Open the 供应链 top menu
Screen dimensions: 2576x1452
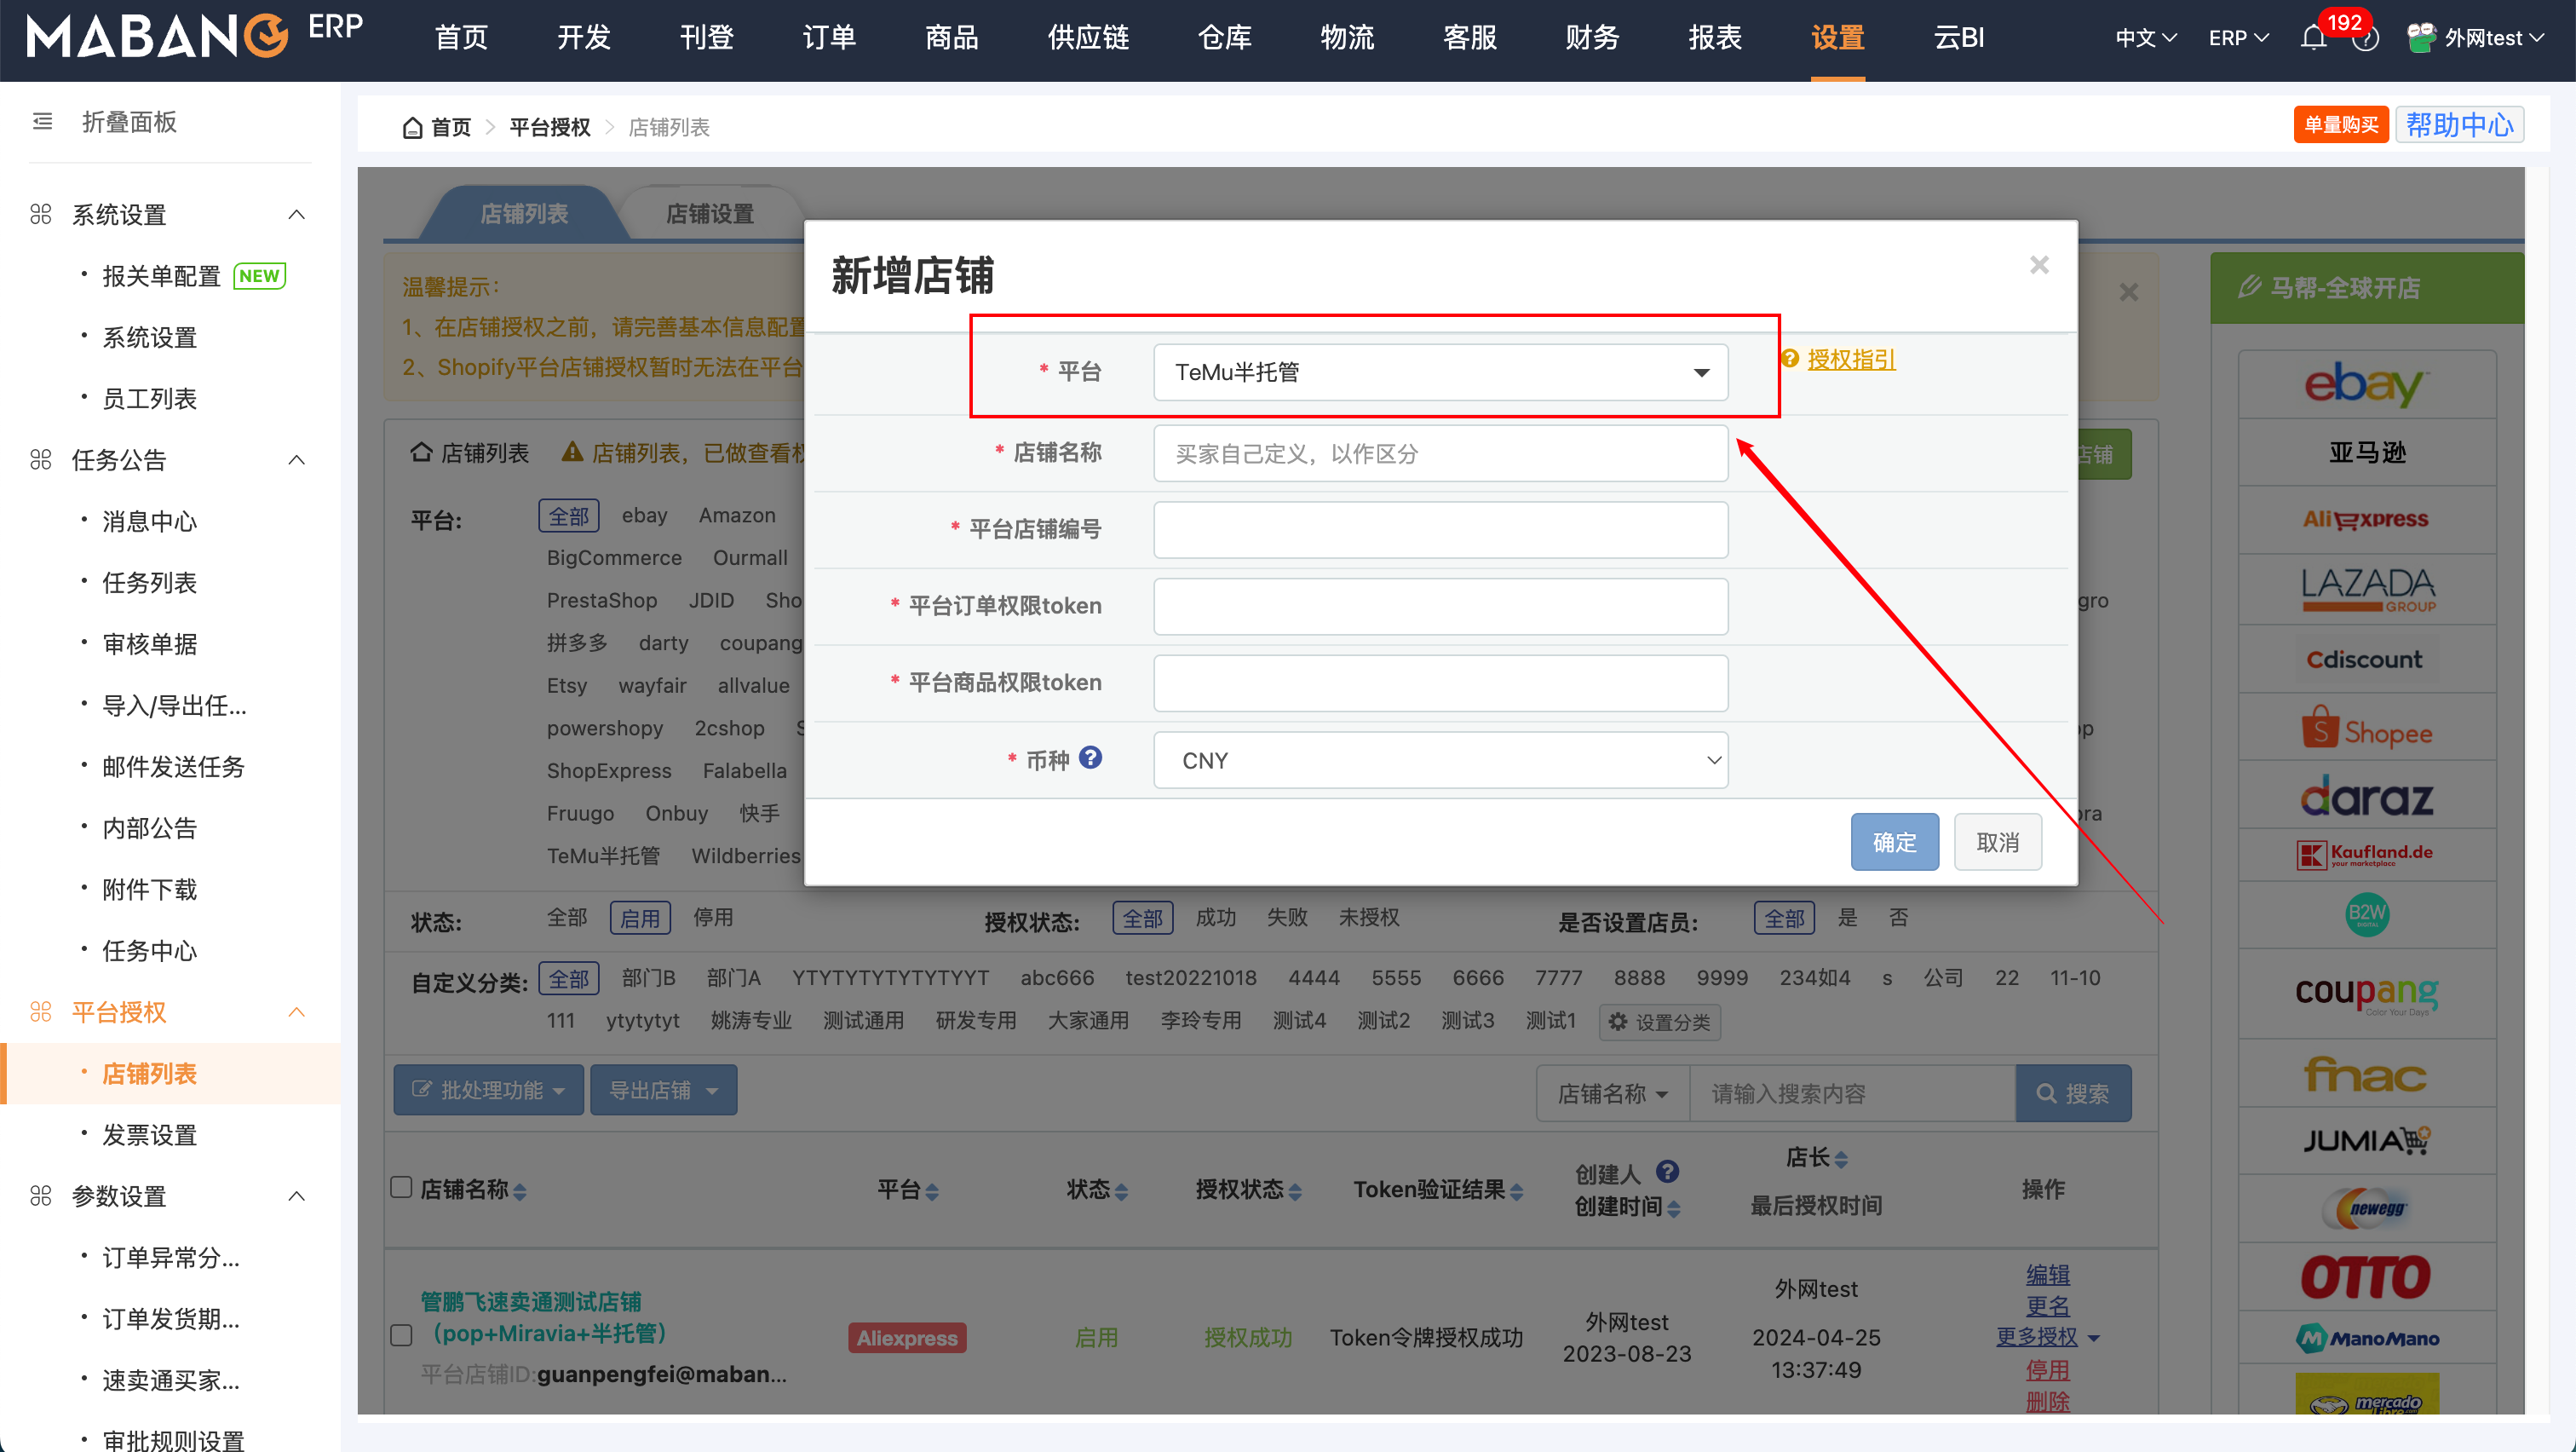1088,38
